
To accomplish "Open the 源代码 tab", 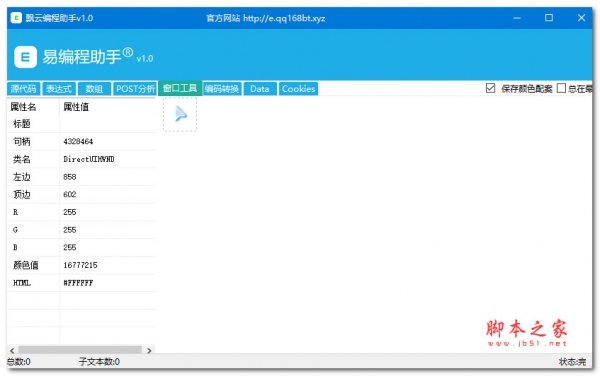I will point(23,89).
